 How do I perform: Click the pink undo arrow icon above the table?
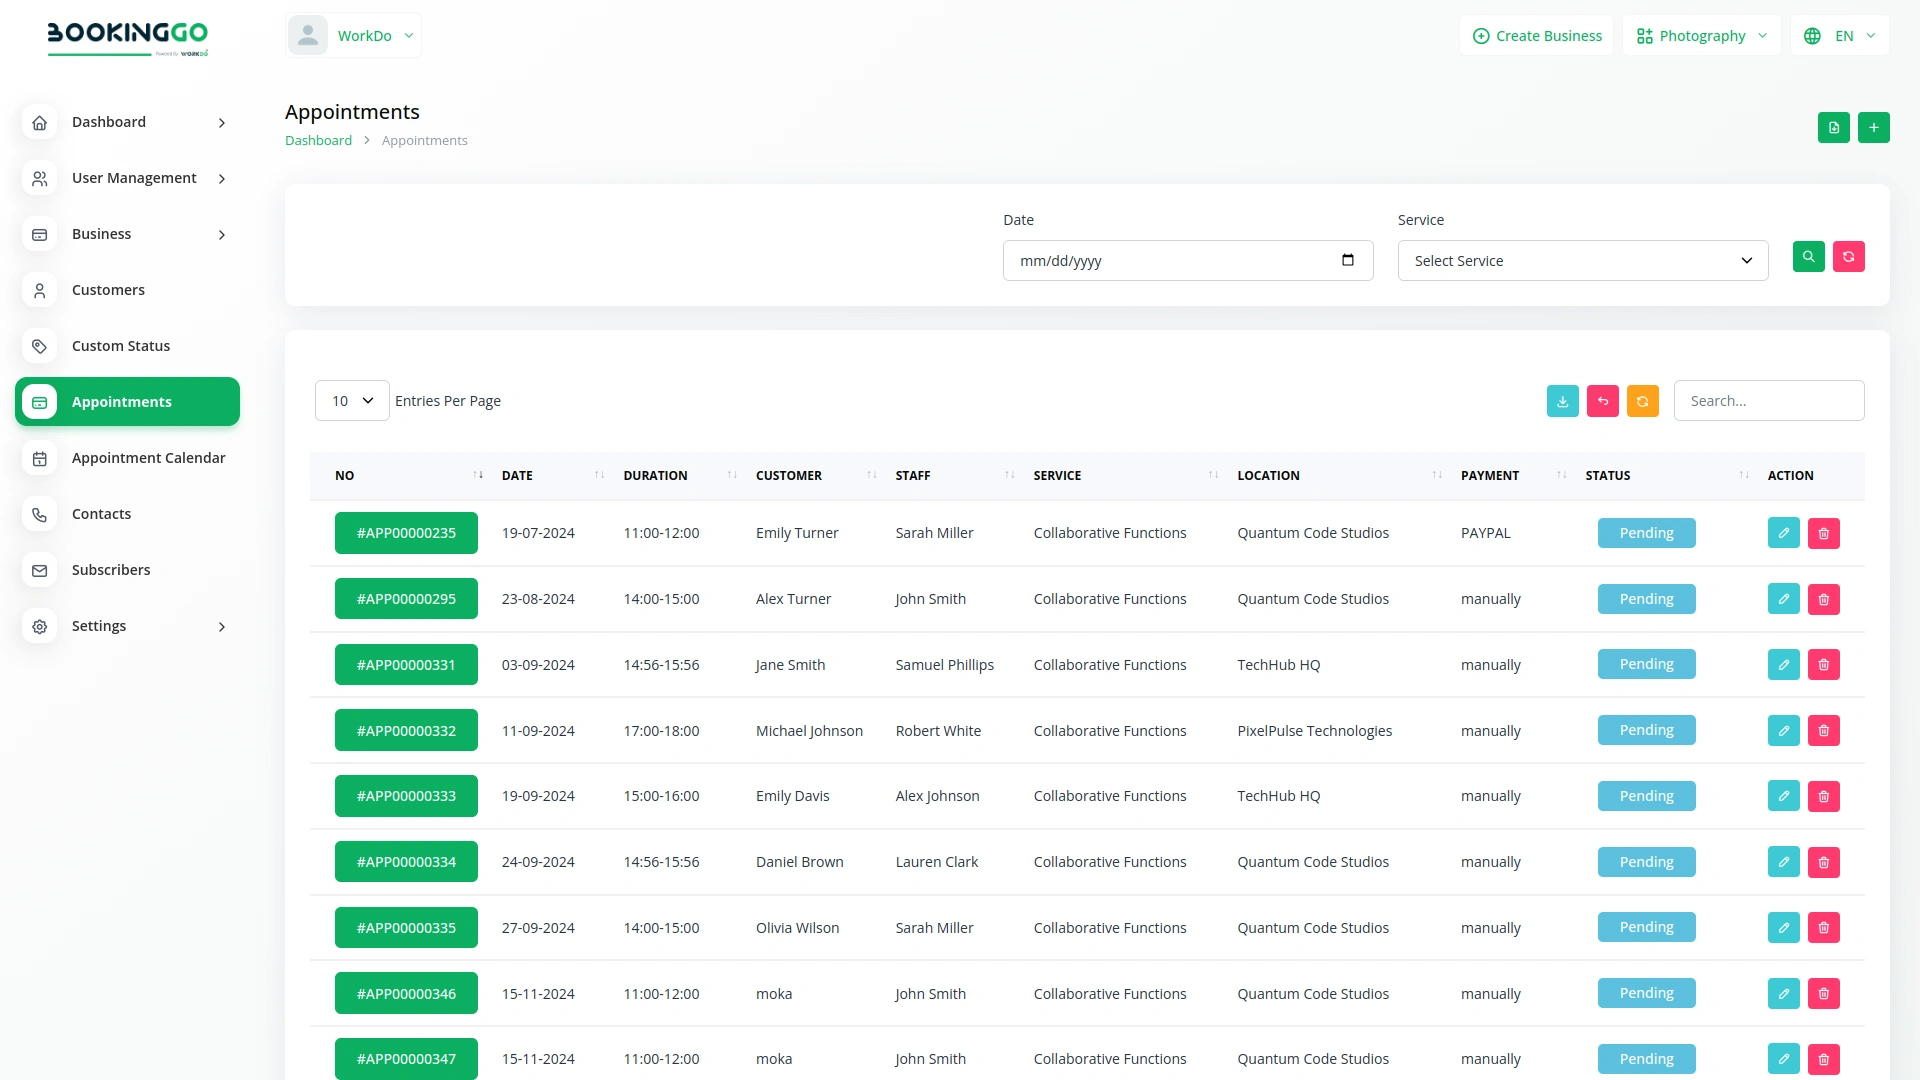pyautogui.click(x=1603, y=400)
